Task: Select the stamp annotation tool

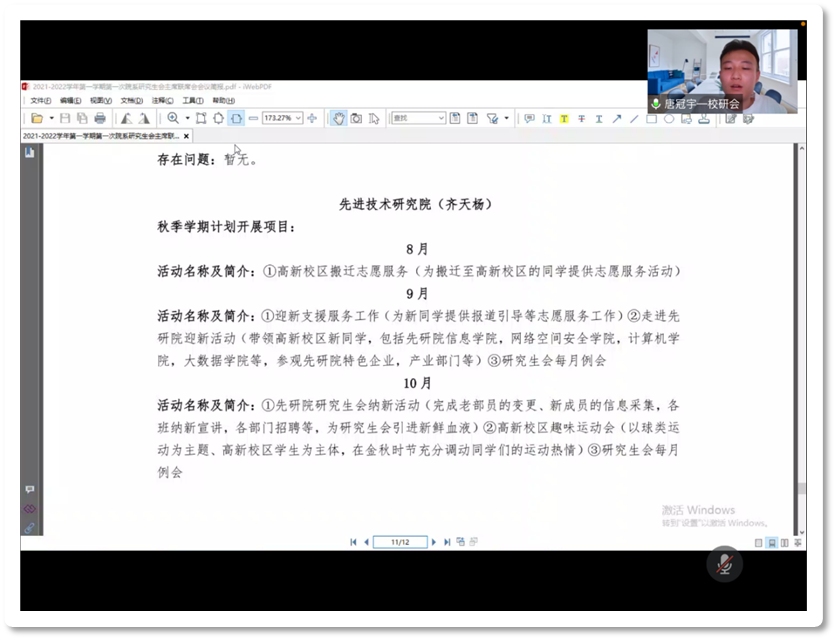Action: (x=704, y=119)
